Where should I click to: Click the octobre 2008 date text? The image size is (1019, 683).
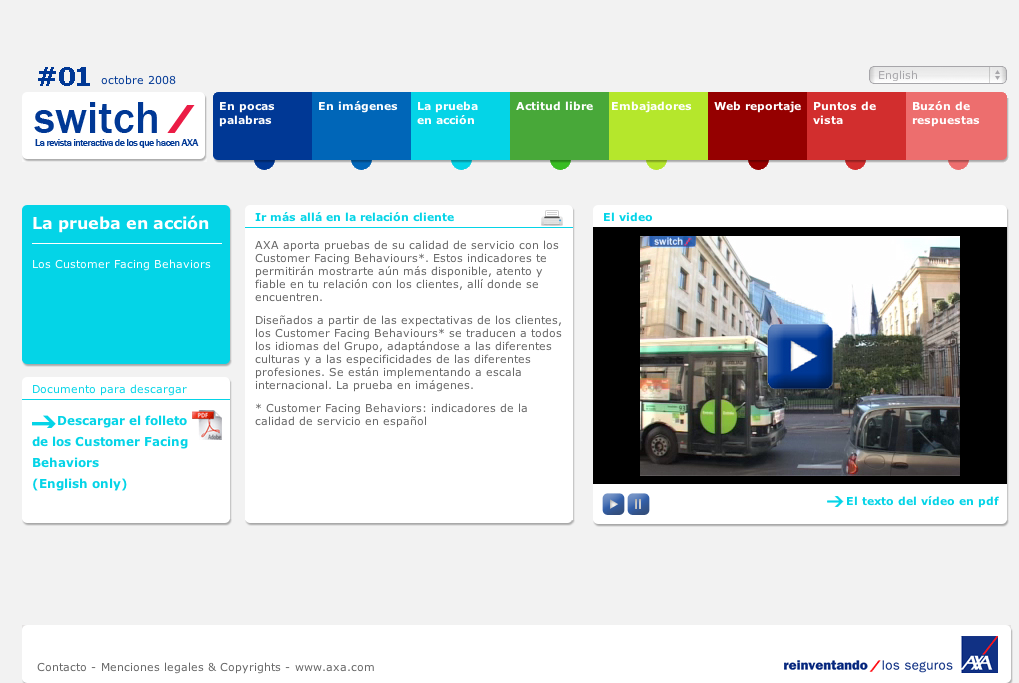pyautogui.click(x=138, y=80)
